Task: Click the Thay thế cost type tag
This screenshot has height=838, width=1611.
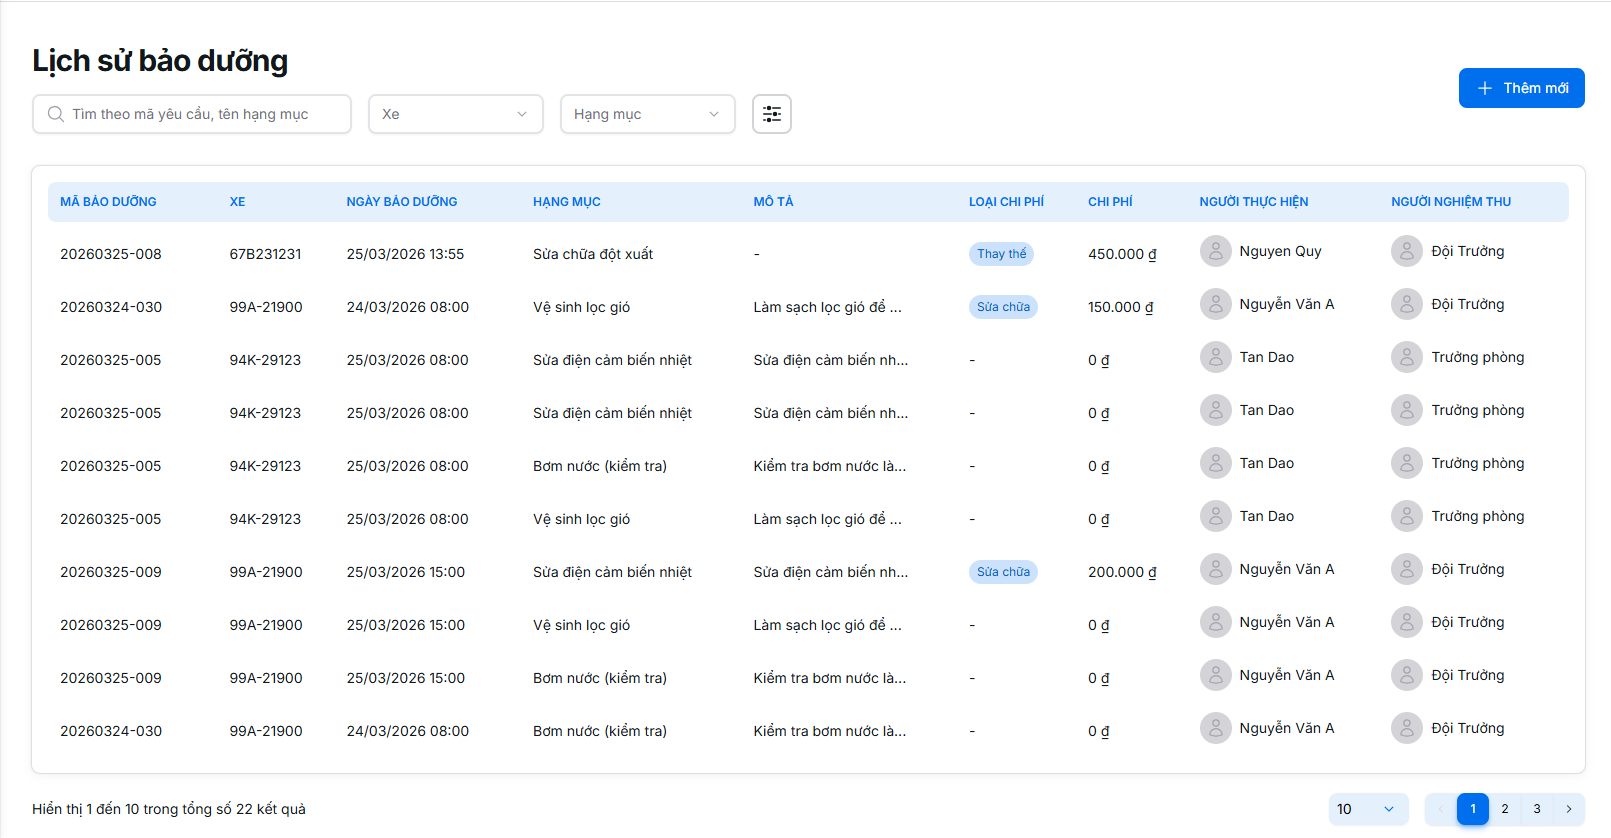Action: pyautogui.click(x=1001, y=254)
